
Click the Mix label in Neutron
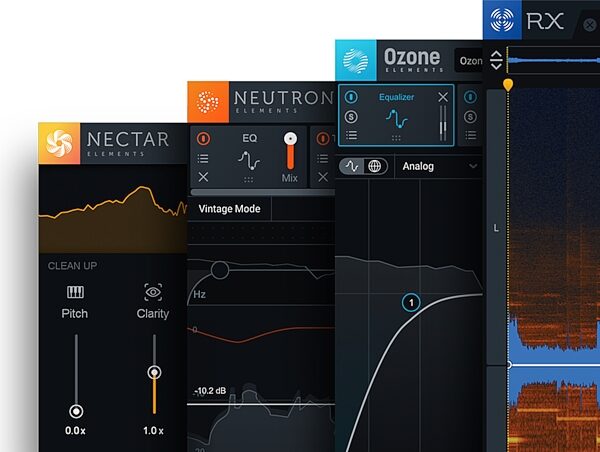tap(290, 178)
